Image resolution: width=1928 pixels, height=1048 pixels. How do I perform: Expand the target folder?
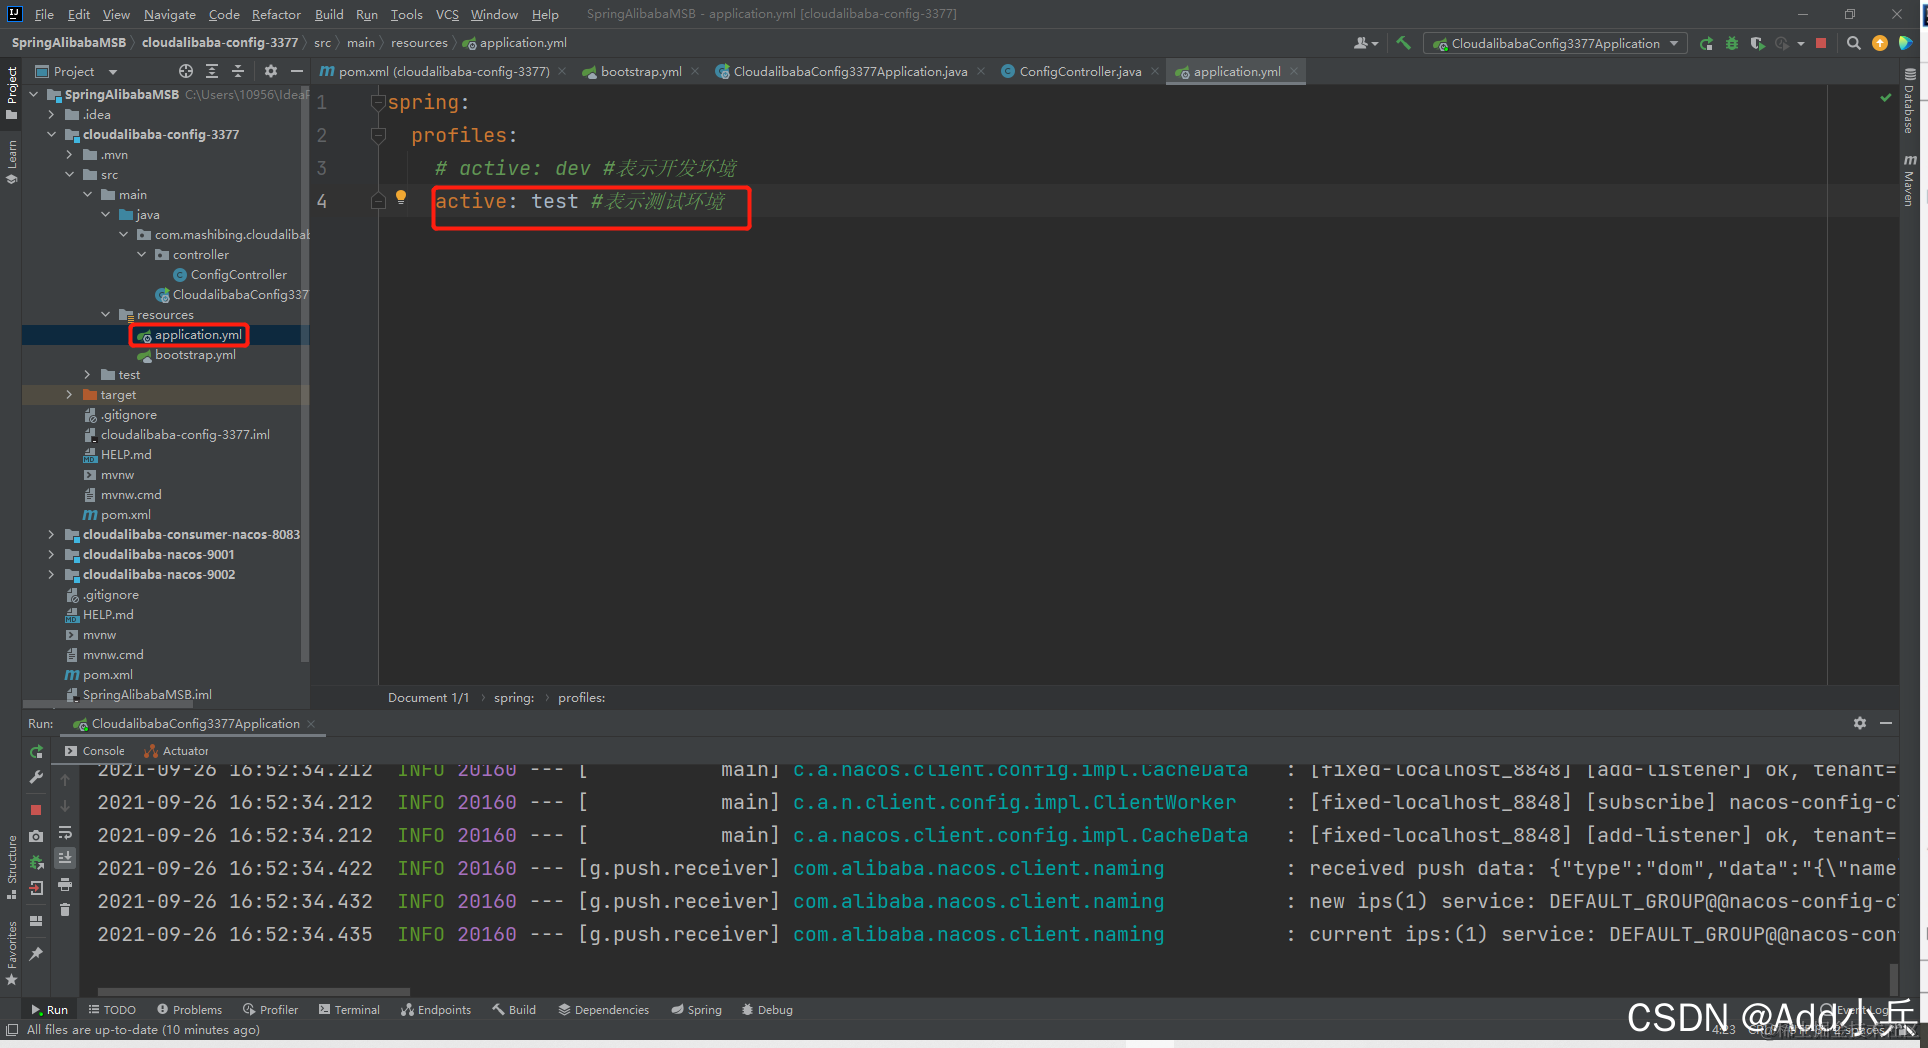[69, 394]
